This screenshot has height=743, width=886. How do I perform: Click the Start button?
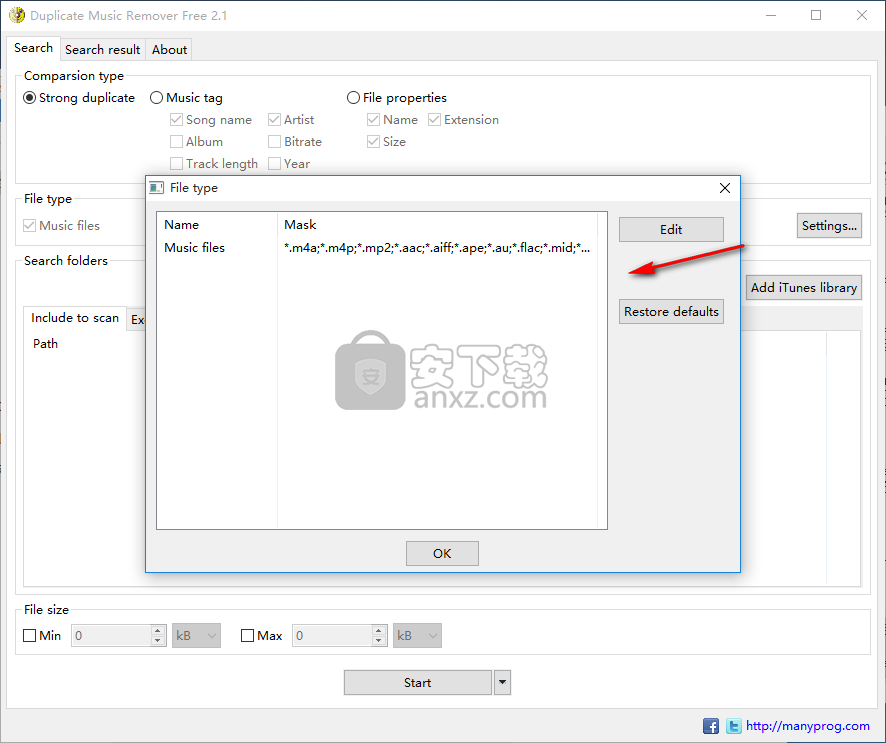418,683
